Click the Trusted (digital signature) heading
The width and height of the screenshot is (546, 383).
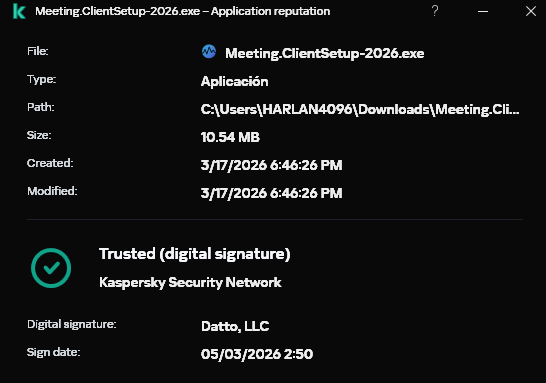point(195,254)
